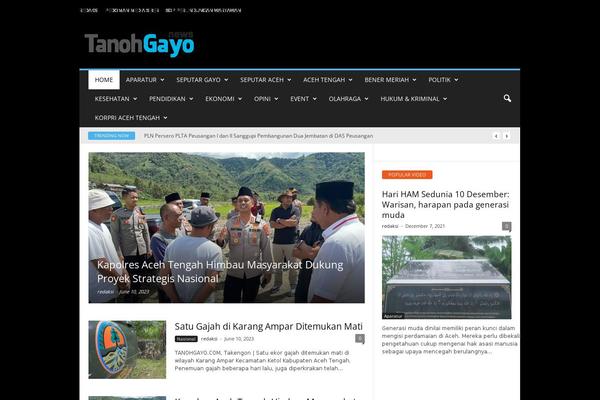Click the Nasional category tag
The image size is (600, 400).
(186, 339)
